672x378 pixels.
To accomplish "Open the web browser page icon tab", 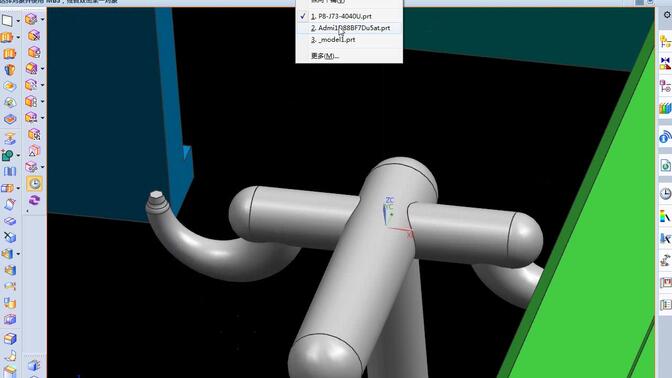I will (x=665, y=165).
